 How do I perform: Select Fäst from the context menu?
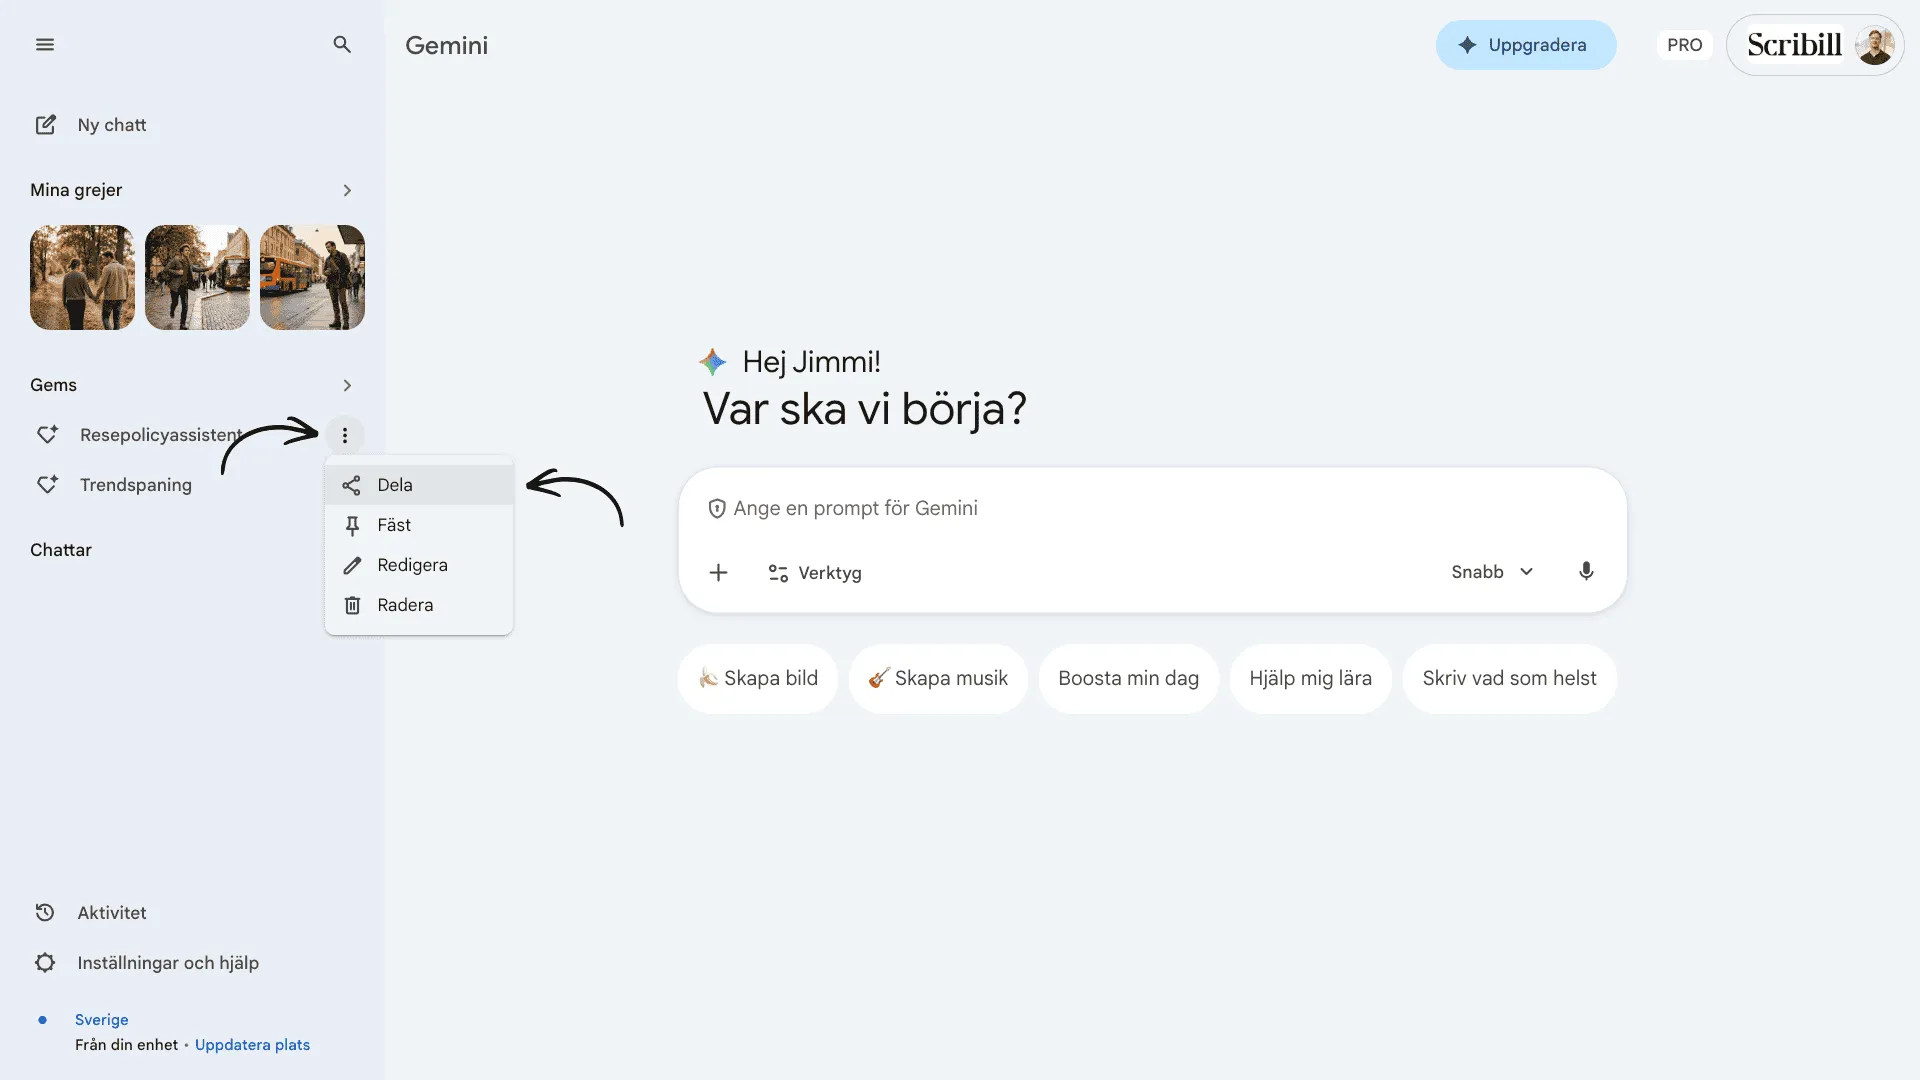pyautogui.click(x=419, y=525)
